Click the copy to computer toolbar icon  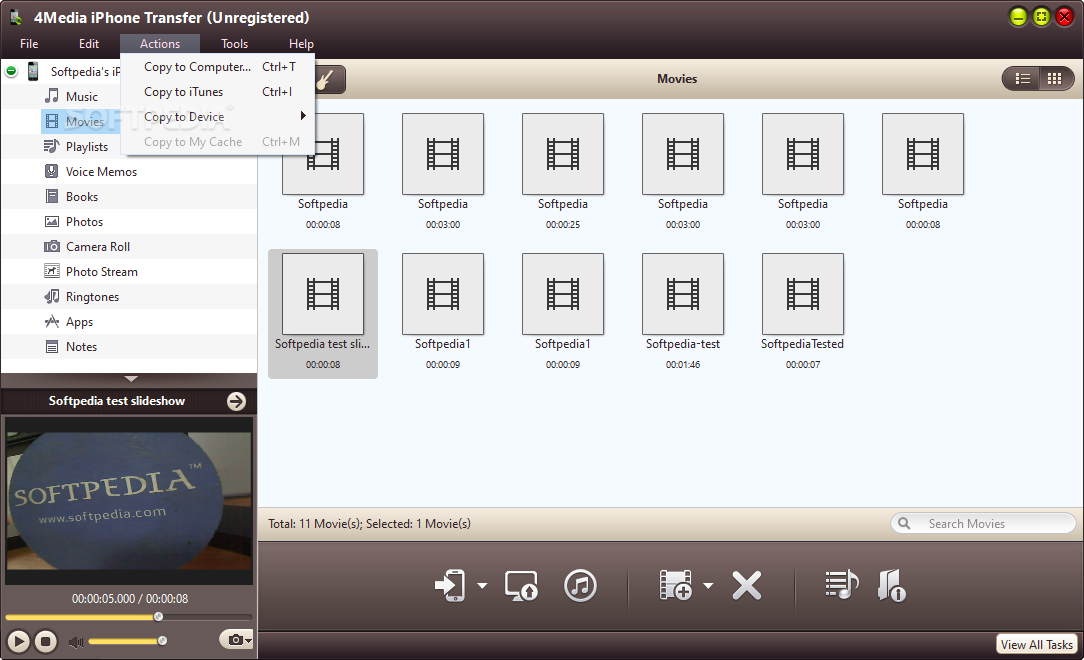(521, 586)
